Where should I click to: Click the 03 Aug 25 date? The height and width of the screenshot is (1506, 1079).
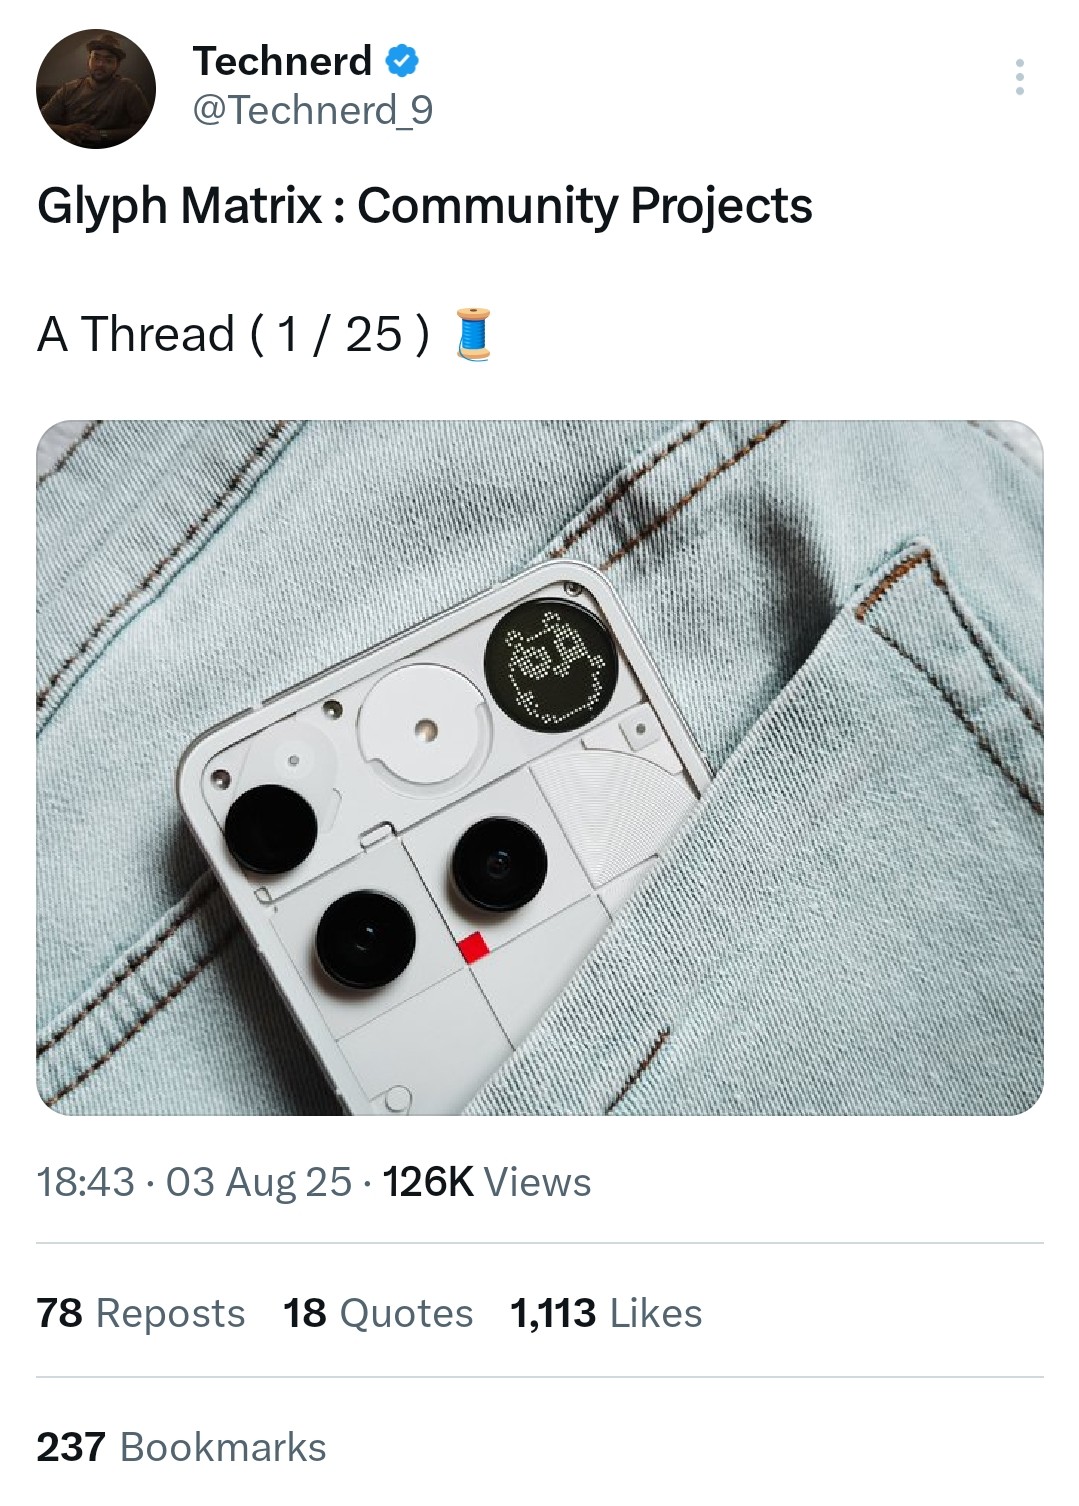tap(259, 1182)
